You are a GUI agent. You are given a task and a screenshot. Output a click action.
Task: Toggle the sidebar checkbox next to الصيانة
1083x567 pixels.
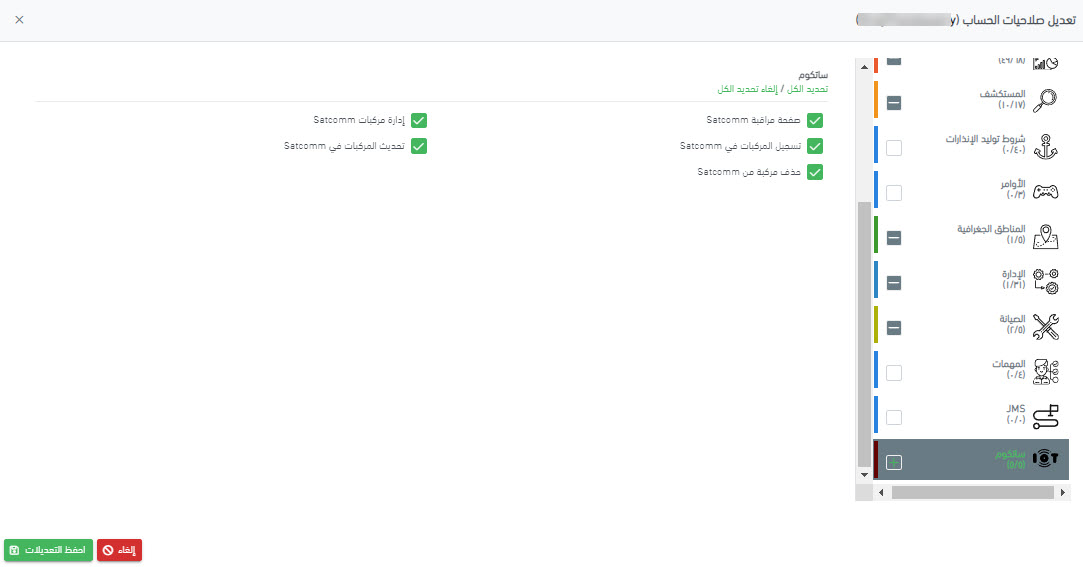(894, 328)
